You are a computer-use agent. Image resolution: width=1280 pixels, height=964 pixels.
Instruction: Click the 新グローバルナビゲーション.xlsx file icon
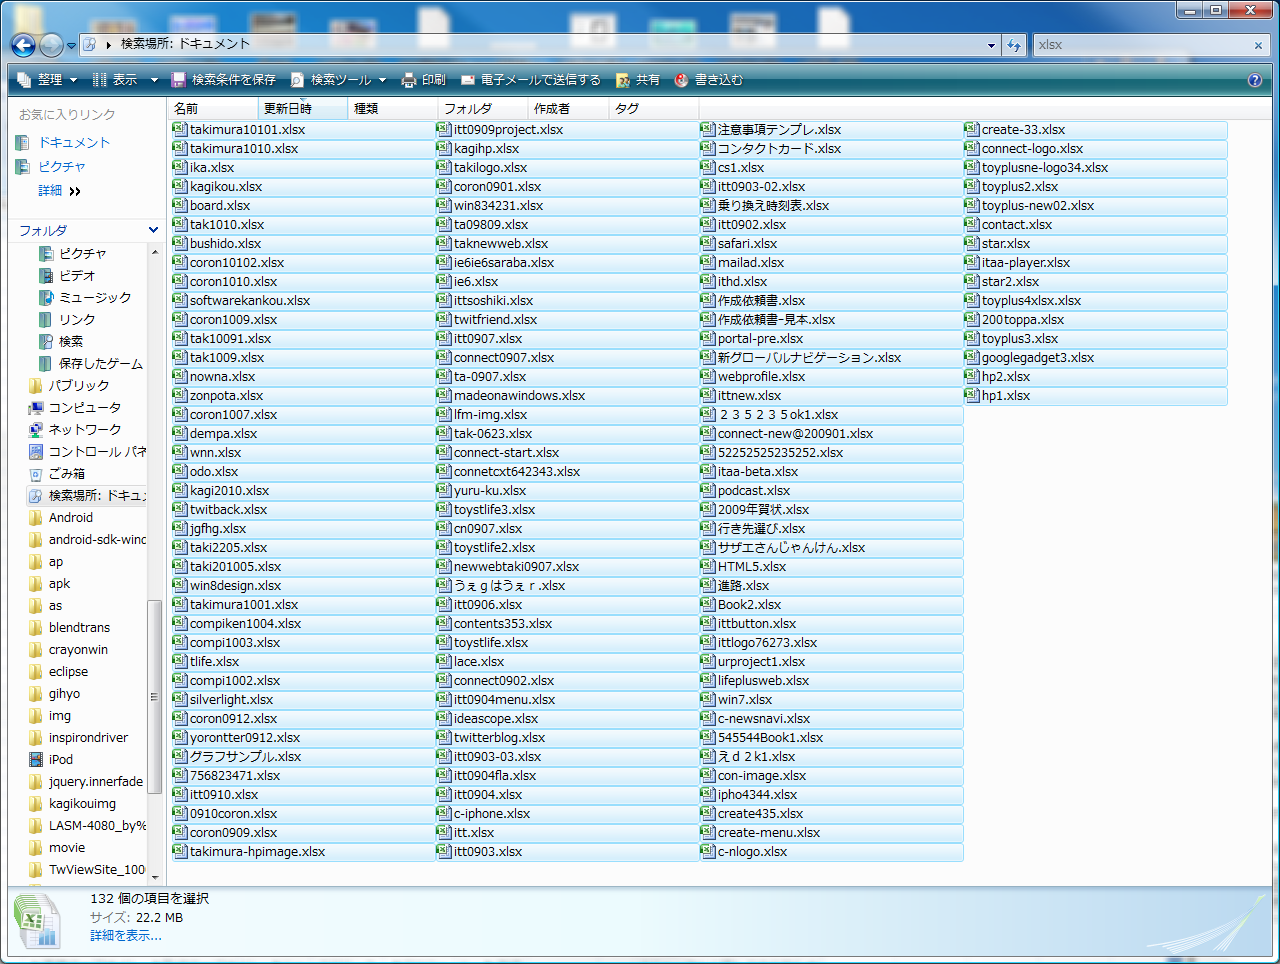pyautogui.click(x=708, y=357)
